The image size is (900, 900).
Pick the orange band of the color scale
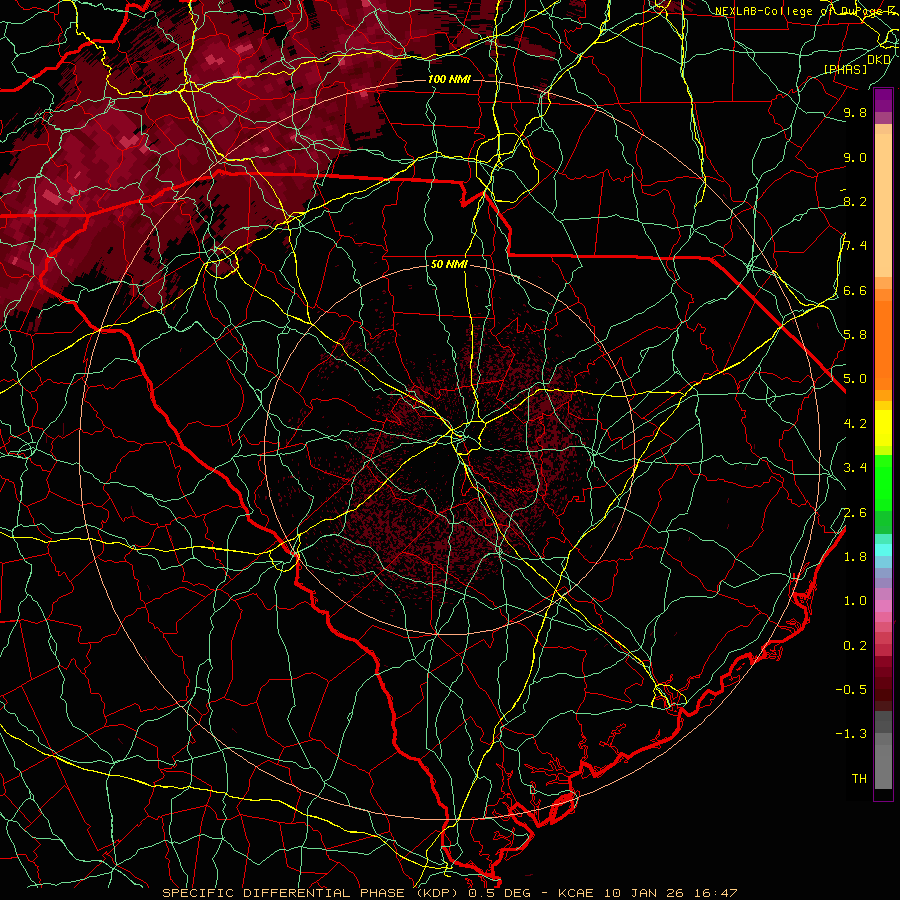883,344
